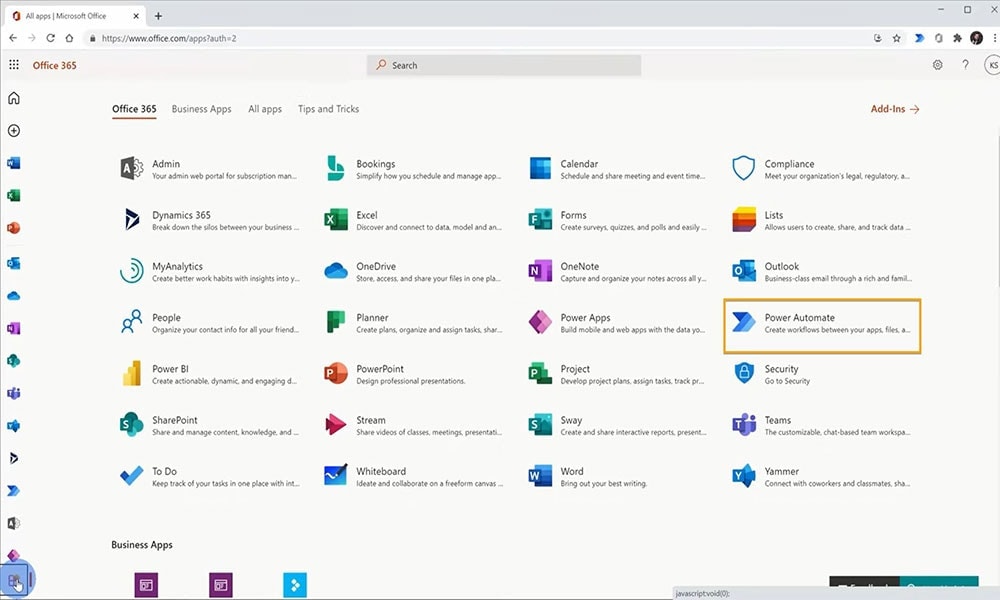The width and height of the screenshot is (1000, 600).
Task: Open MyAnalytics app tile
Action: point(209,272)
